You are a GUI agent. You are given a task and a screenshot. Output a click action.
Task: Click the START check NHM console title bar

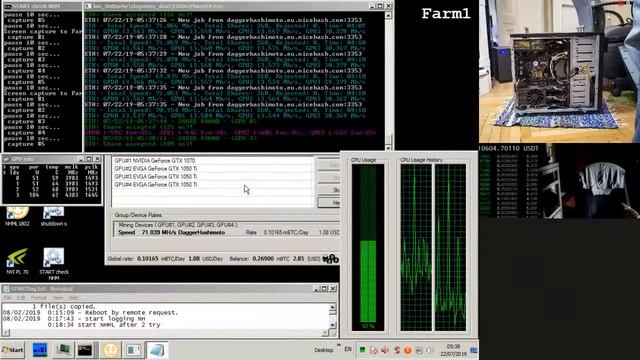click(x=41, y=6)
